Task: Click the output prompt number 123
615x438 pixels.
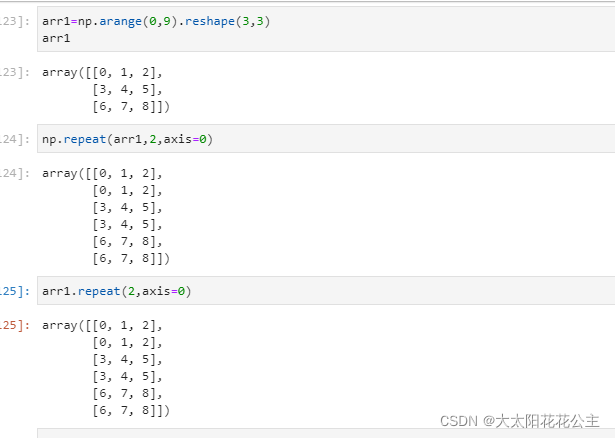Action: coord(14,72)
